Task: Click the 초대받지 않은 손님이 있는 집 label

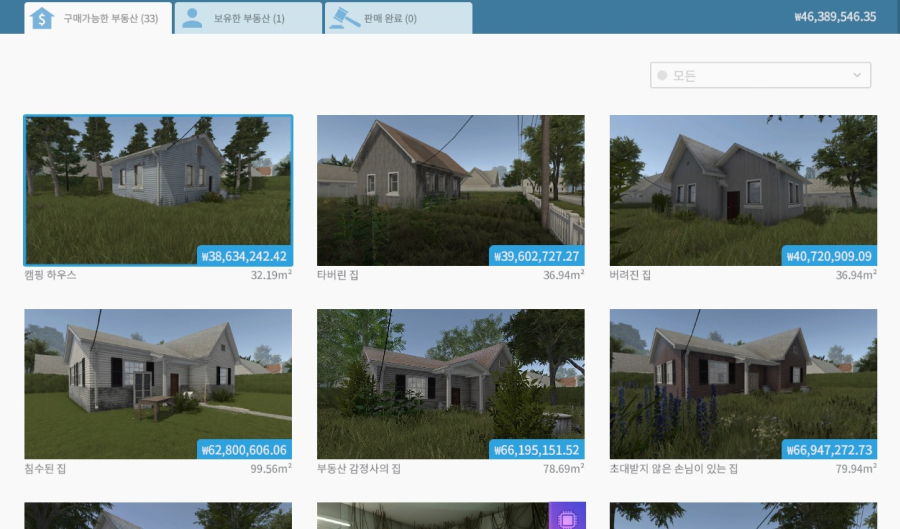Action: 673,469
